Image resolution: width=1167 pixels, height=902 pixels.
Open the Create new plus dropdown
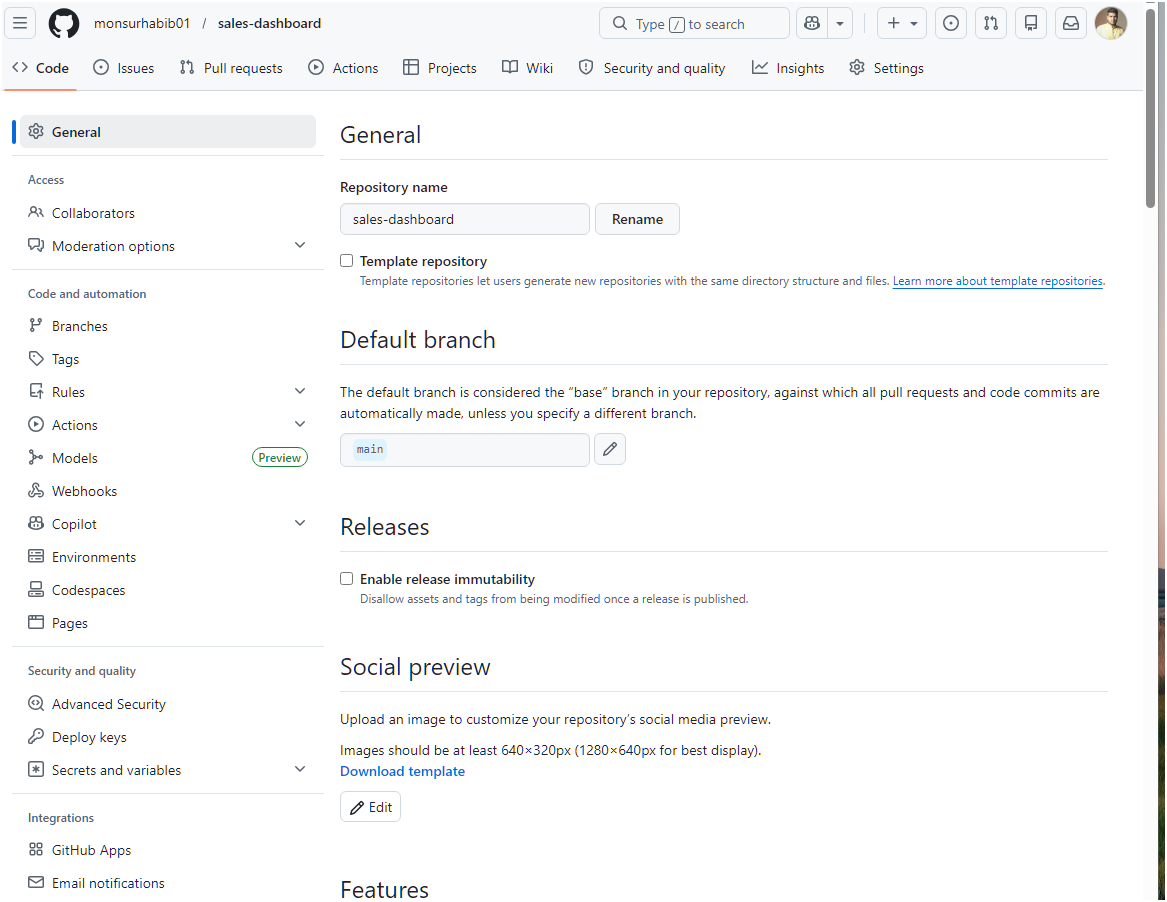tap(901, 23)
